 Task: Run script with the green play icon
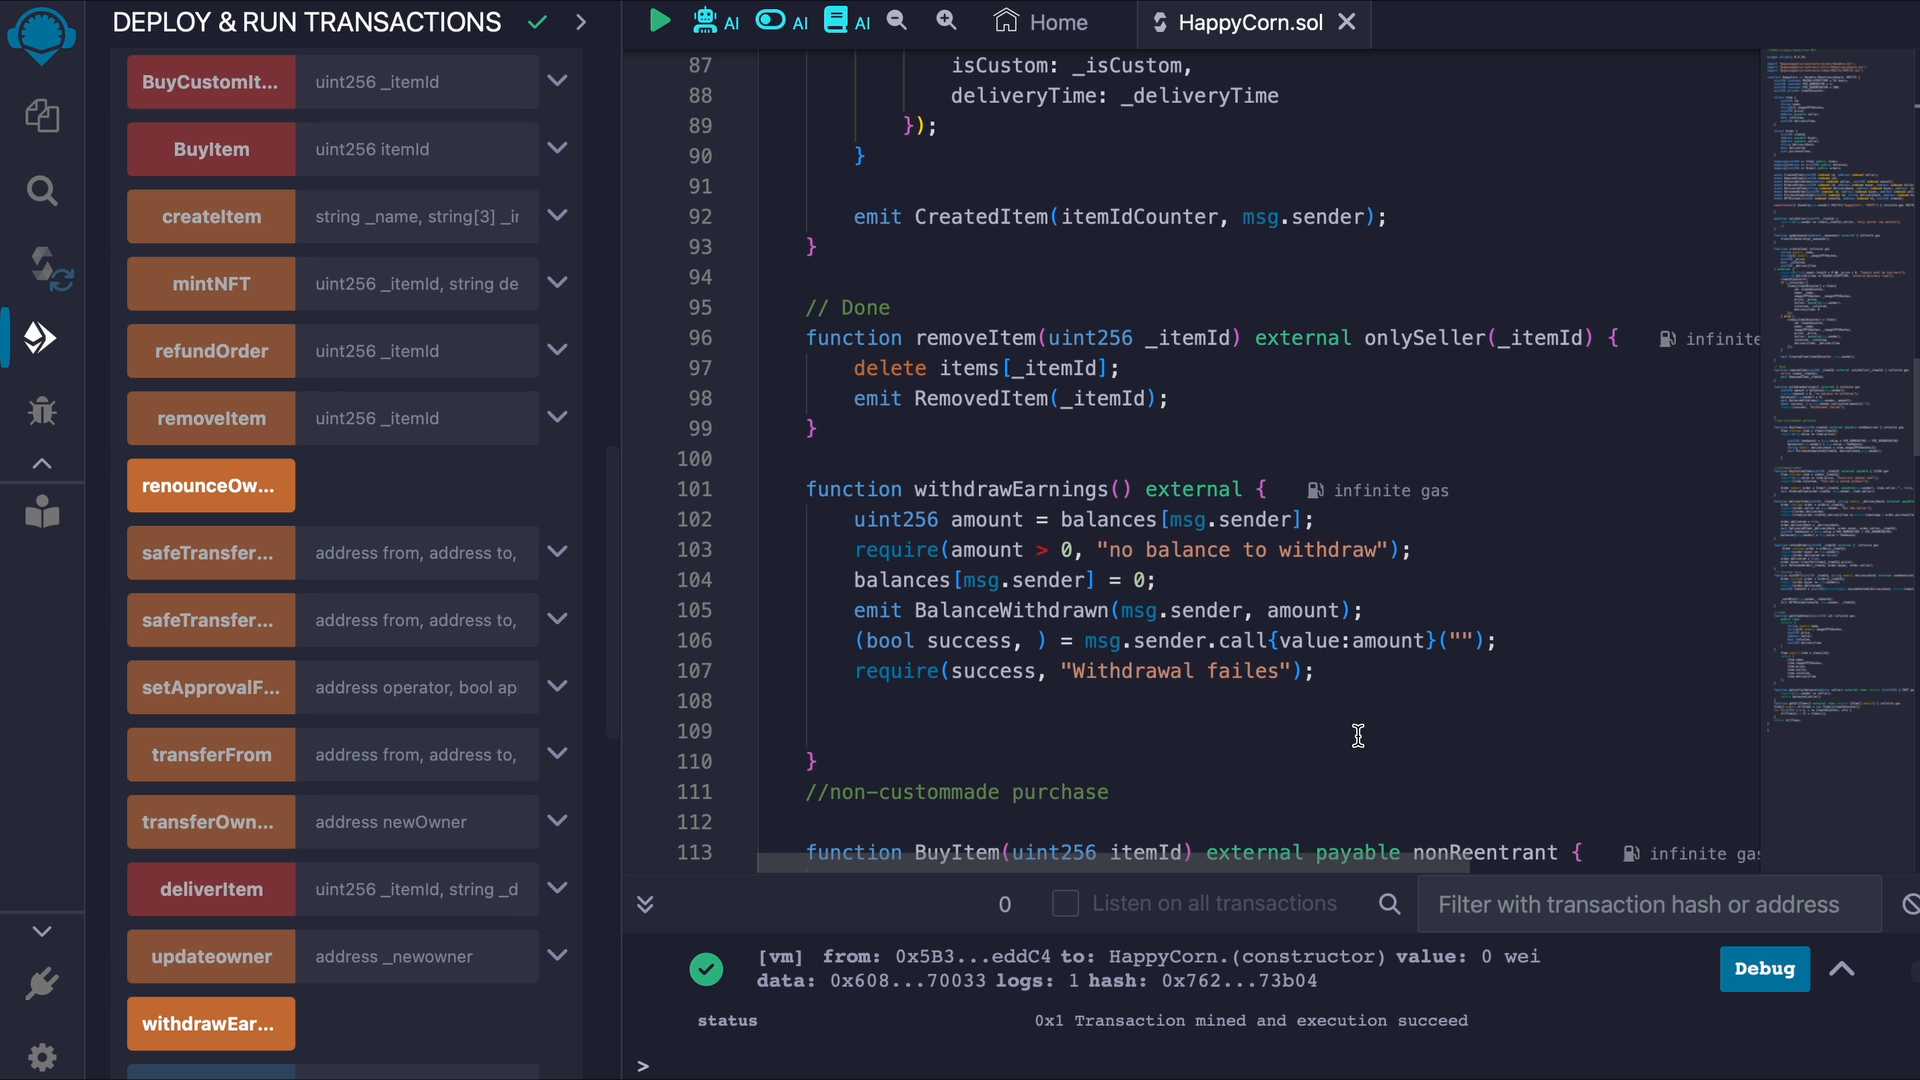click(659, 21)
